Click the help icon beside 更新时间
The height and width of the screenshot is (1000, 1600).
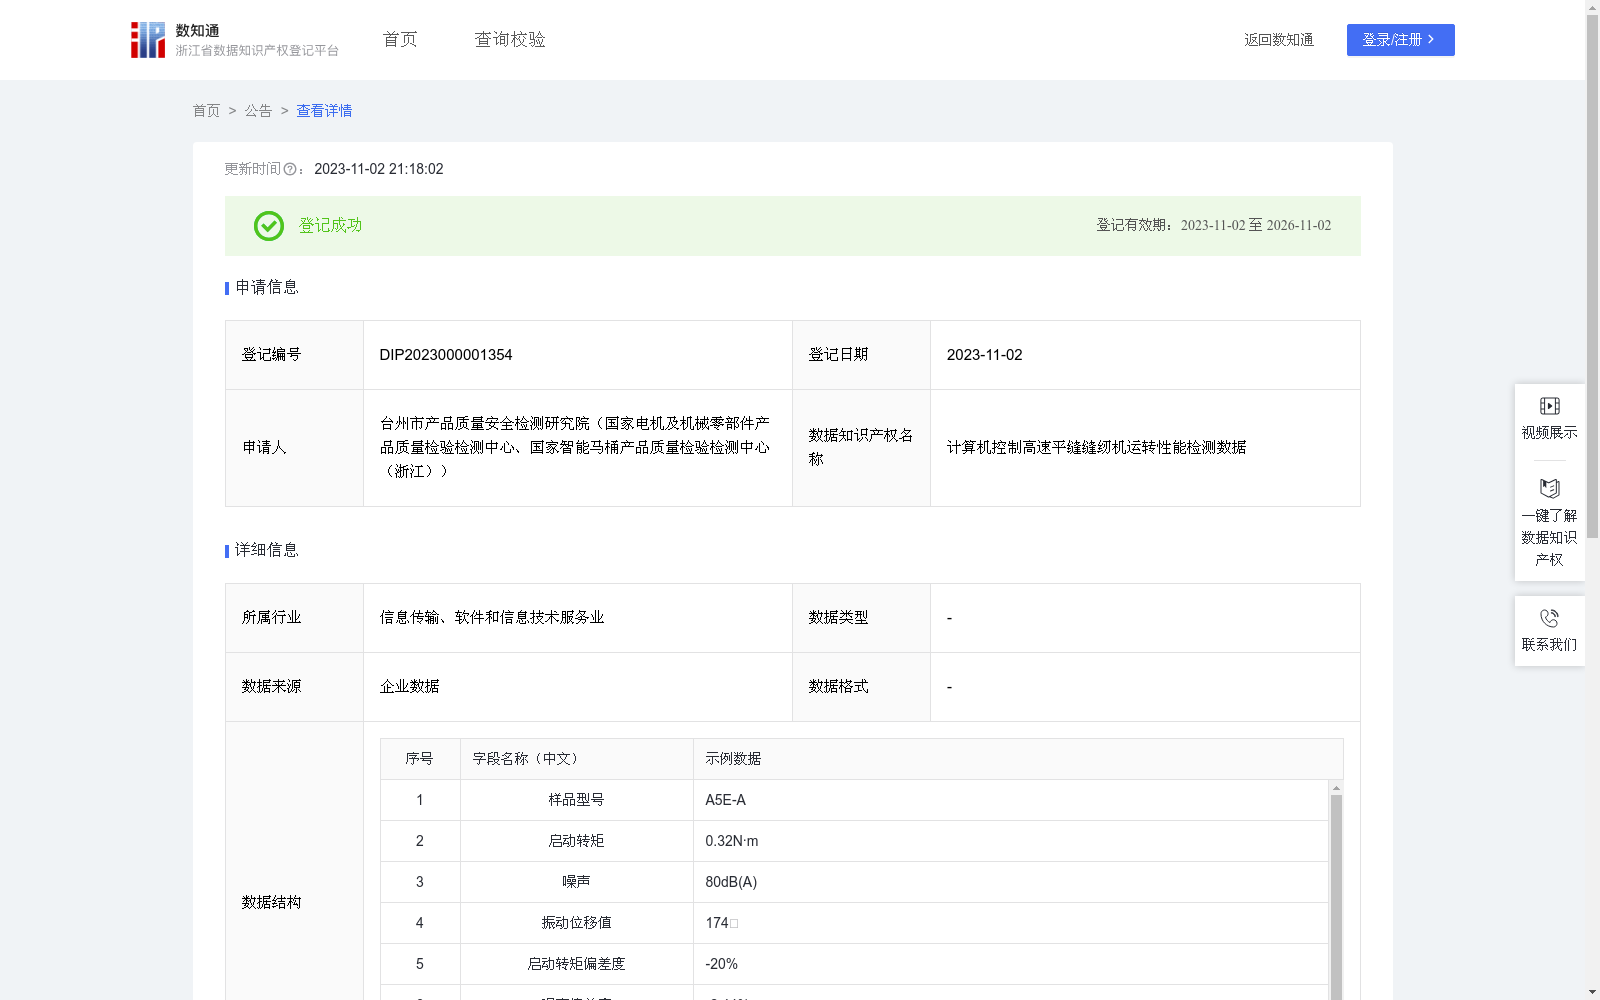coord(290,170)
